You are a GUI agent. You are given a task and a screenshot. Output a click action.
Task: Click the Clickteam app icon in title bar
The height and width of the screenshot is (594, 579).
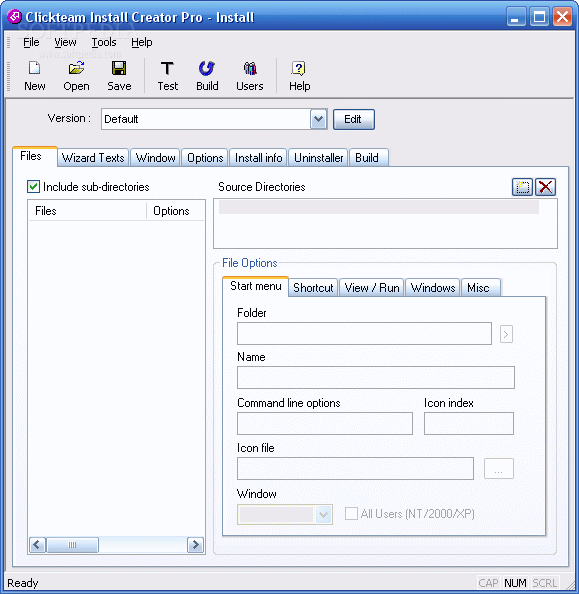pyautogui.click(x=14, y=17)
